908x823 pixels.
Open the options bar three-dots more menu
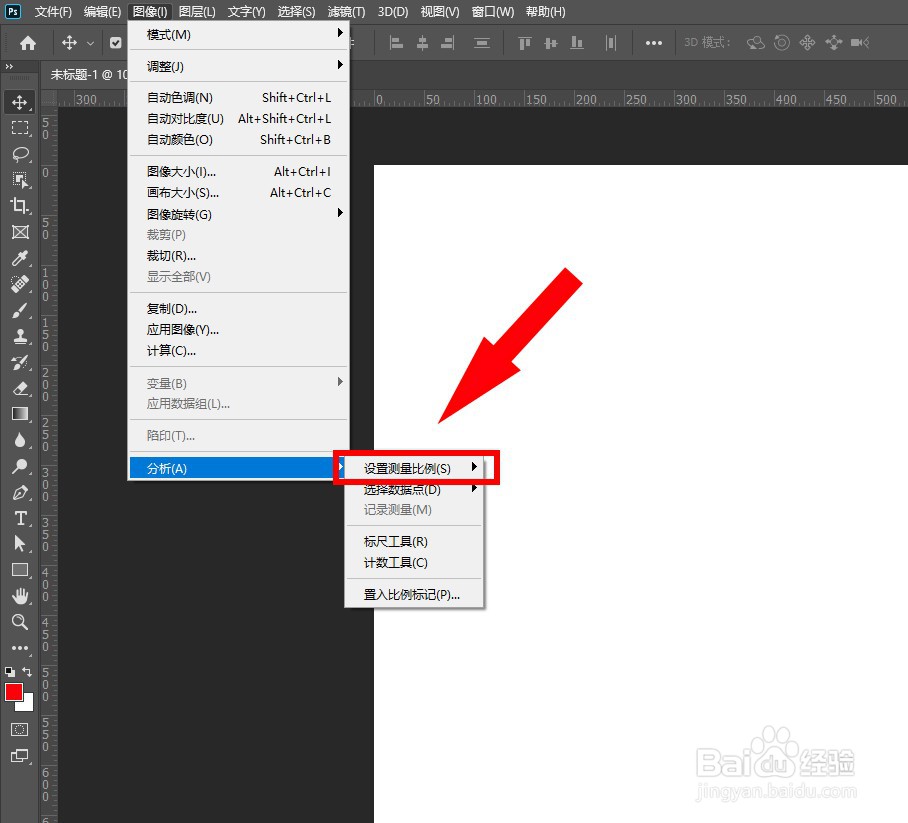[x=654, y=43]
